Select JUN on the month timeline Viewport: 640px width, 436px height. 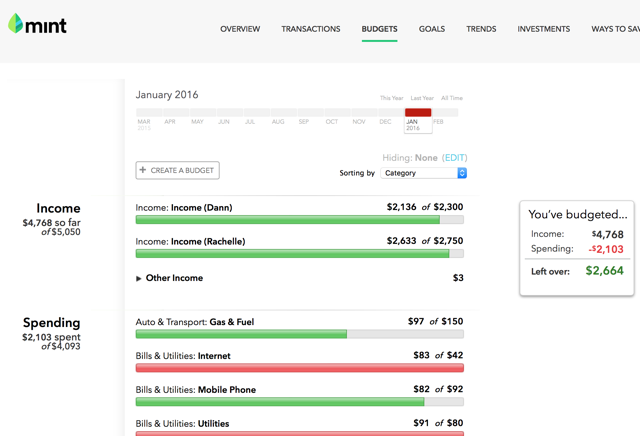224,122
